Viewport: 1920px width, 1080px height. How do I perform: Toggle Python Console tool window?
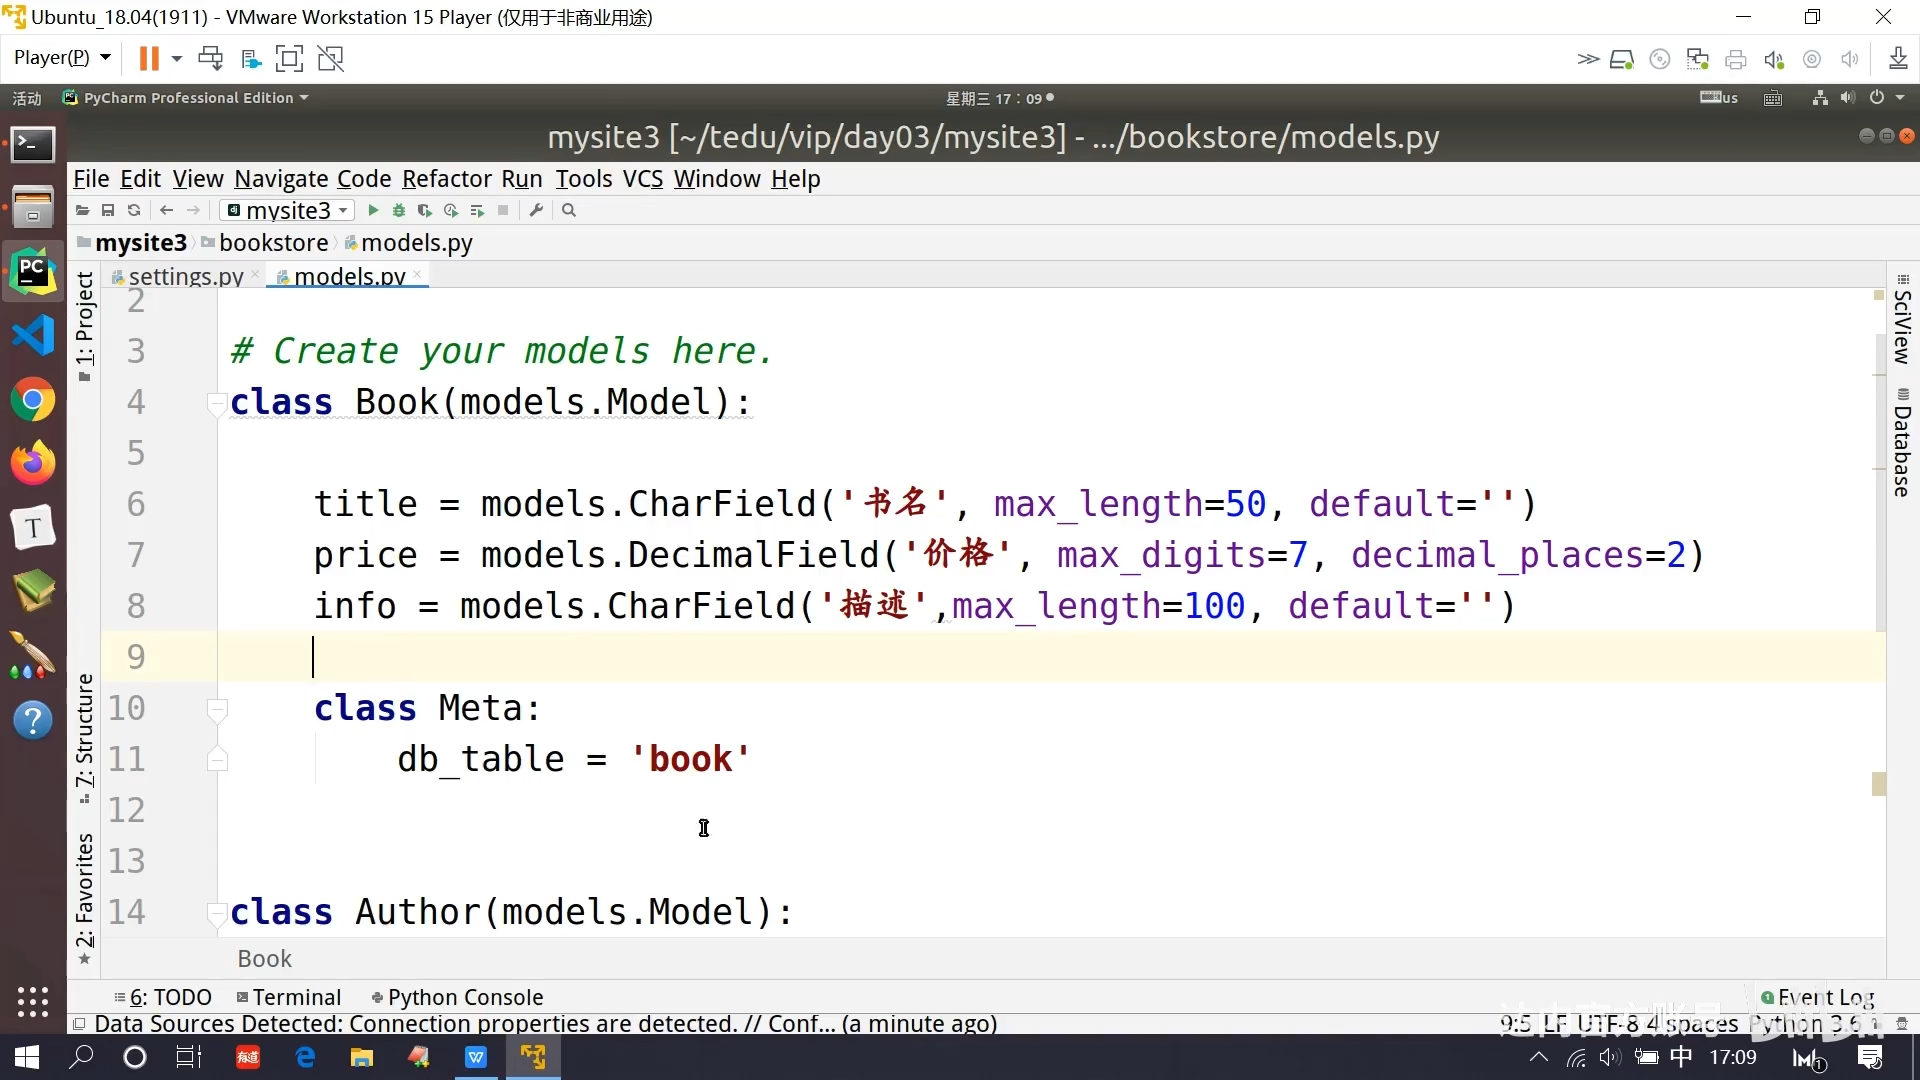pyautogui.click(x=457, y=997)
